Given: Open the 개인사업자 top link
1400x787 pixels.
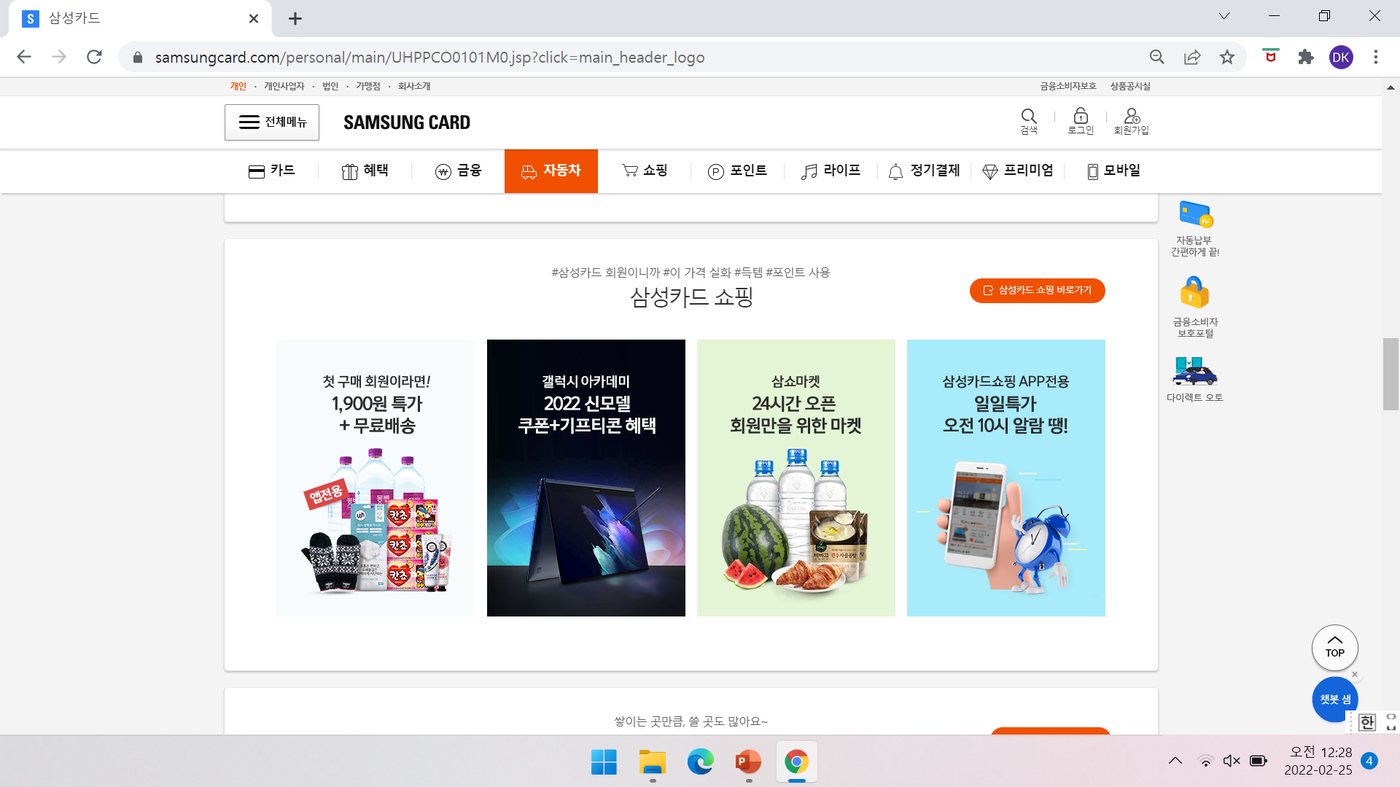Looking at the screenshot, I should (x=284, y=86).
